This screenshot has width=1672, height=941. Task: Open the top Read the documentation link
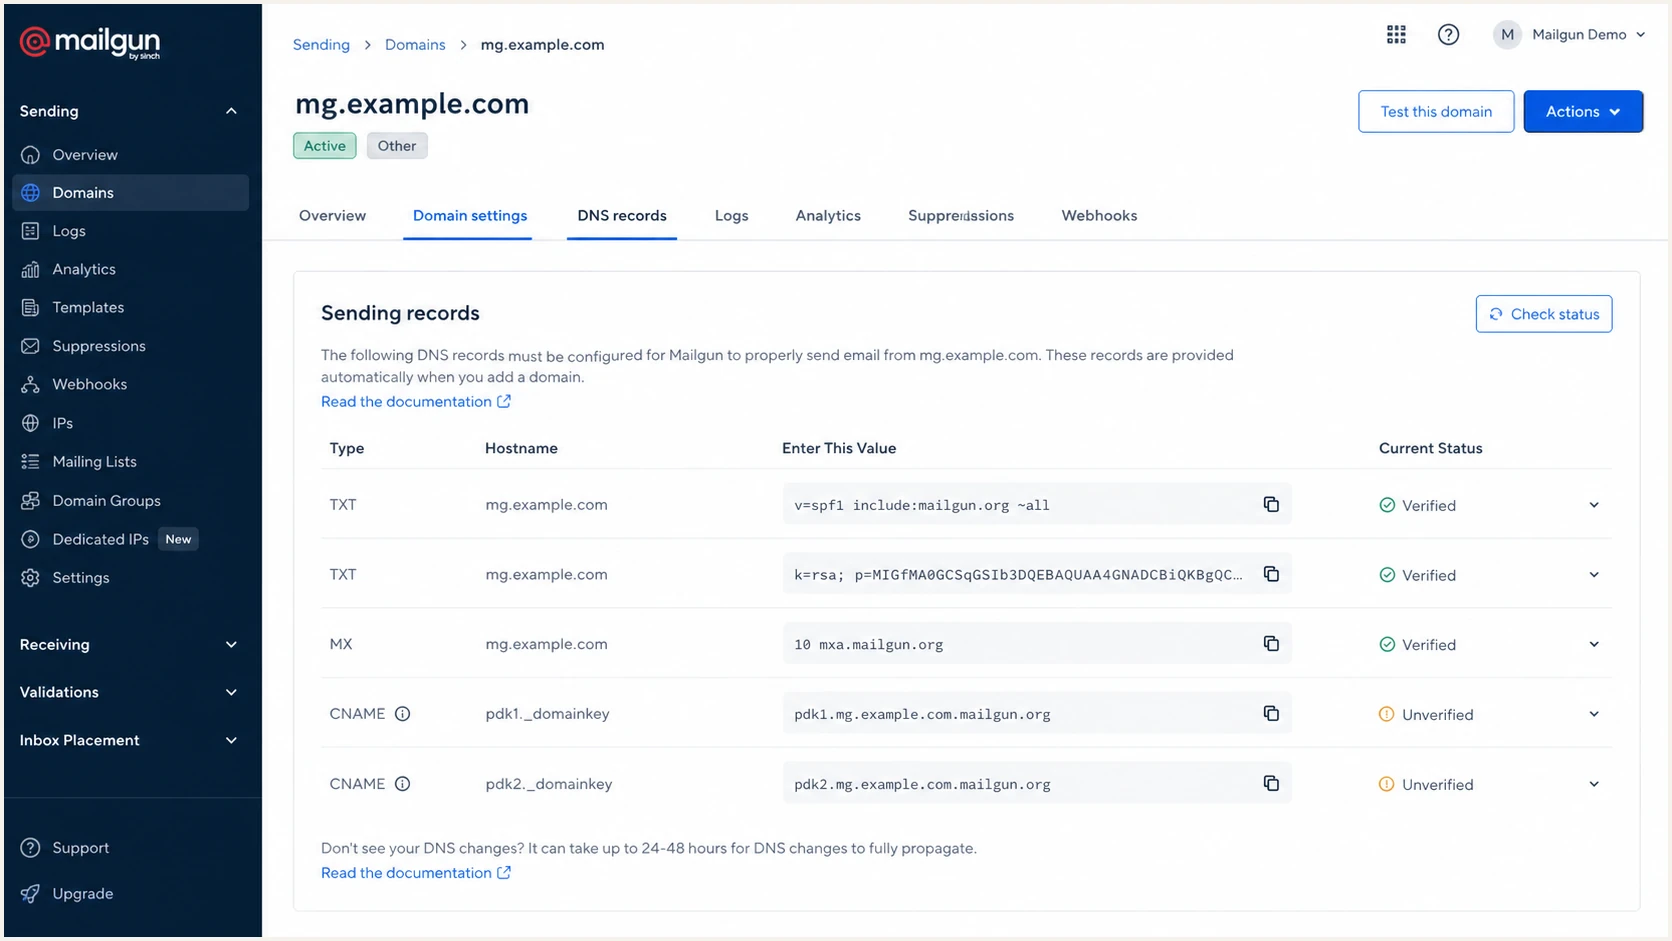(416, 402)
